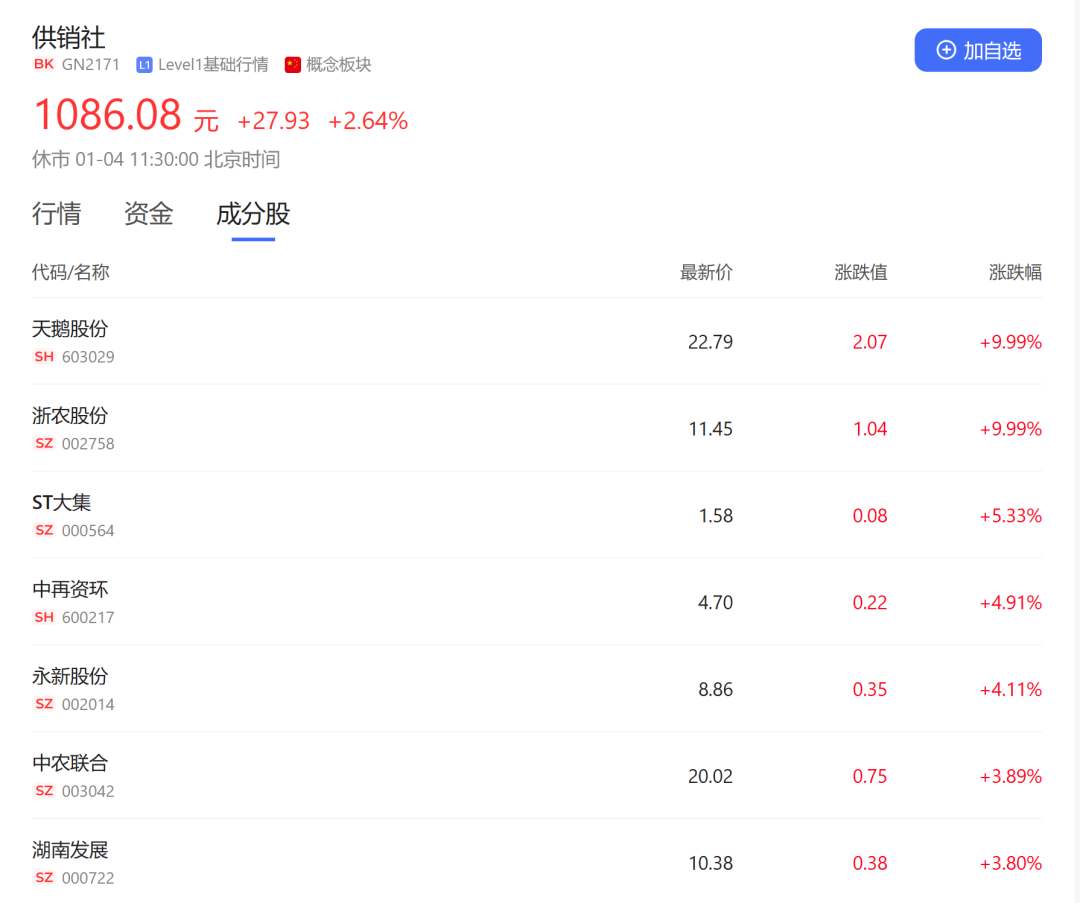The height and width of the screenshot is (903, 1080).
Task: Open stock ST大集
Action: [61, 503]
